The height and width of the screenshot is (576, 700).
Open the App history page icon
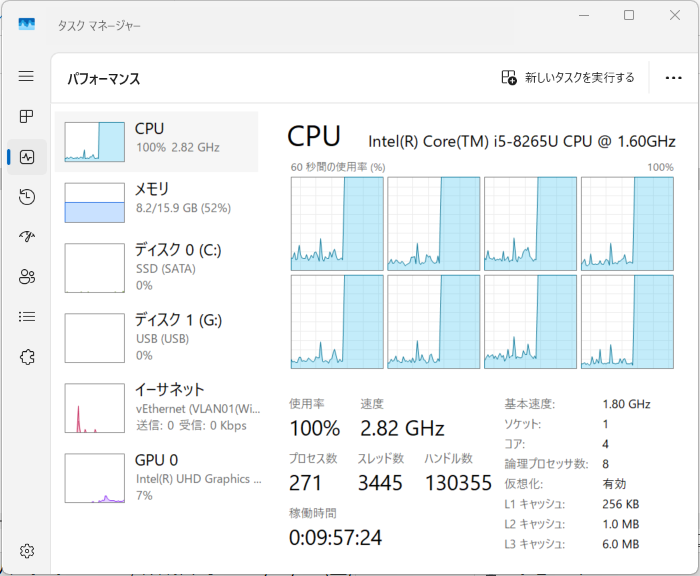point(27,197)
